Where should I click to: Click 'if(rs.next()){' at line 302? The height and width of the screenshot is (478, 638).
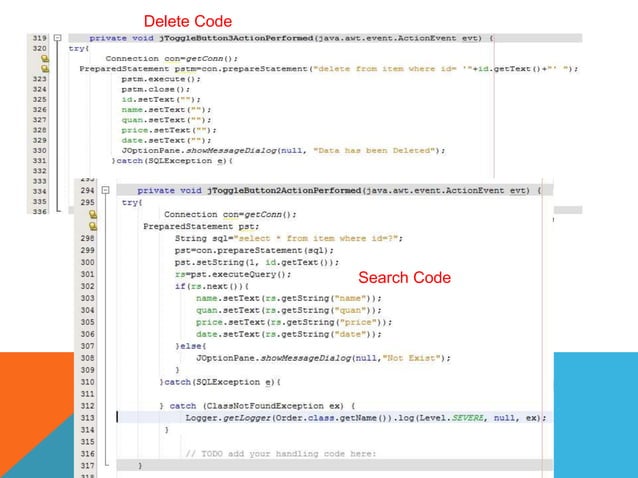(x=212, y=286)
